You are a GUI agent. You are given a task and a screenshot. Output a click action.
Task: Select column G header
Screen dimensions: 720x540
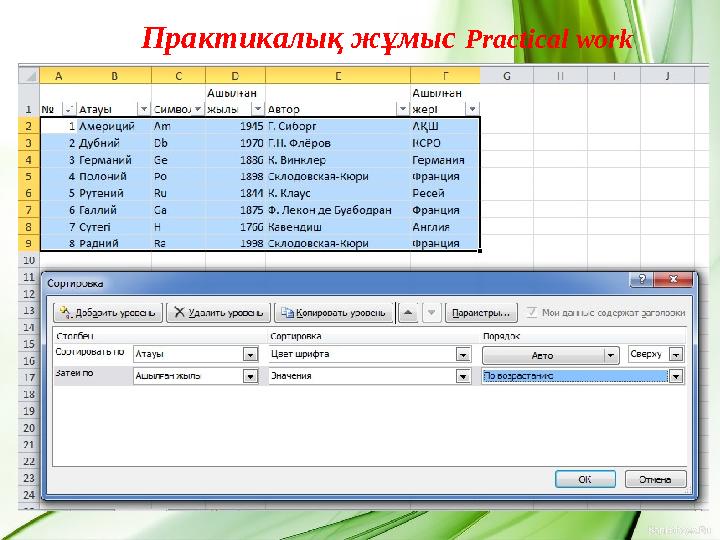coord(507,76)
